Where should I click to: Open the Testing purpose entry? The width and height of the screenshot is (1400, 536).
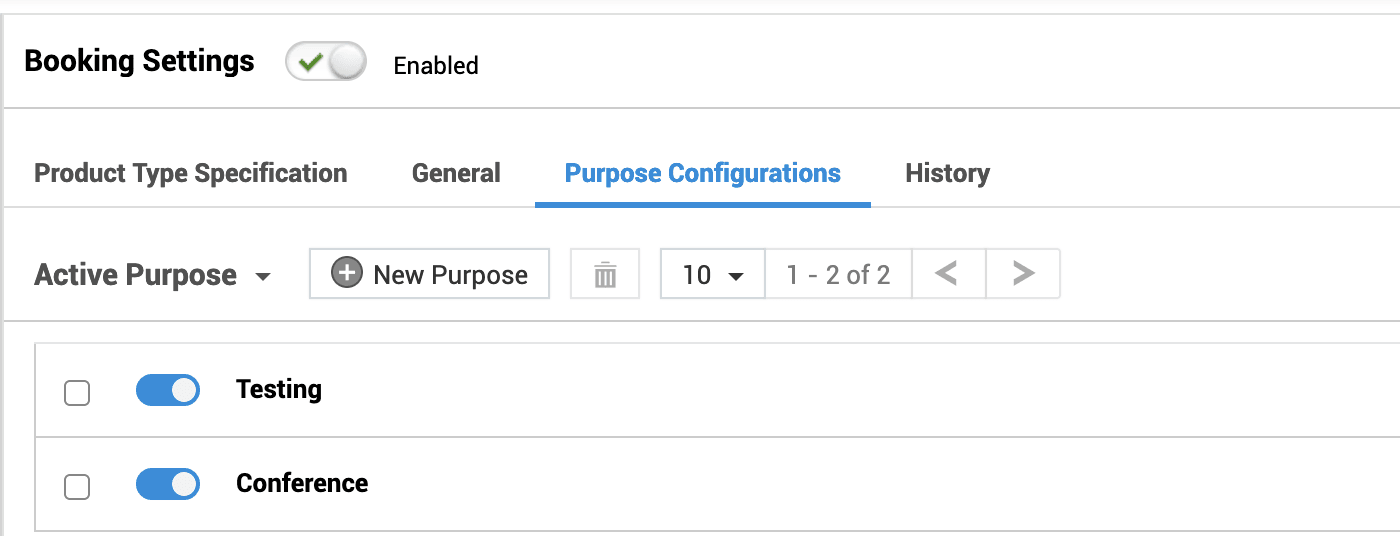click(279, 389)
